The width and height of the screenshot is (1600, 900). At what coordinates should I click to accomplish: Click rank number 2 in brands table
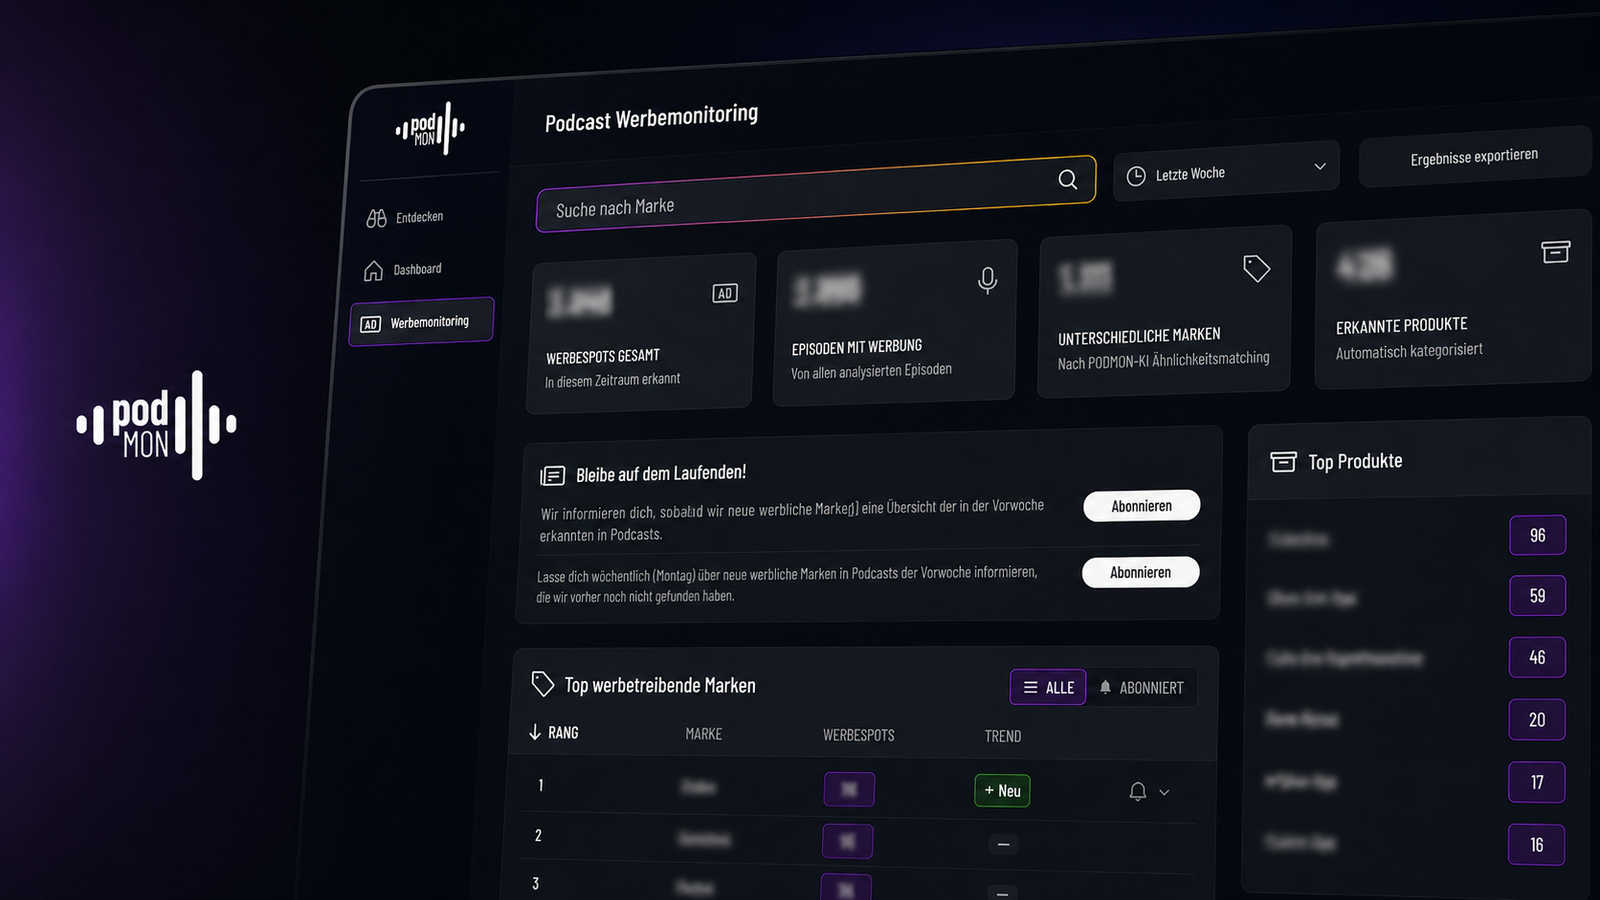[x=538, y=835]
